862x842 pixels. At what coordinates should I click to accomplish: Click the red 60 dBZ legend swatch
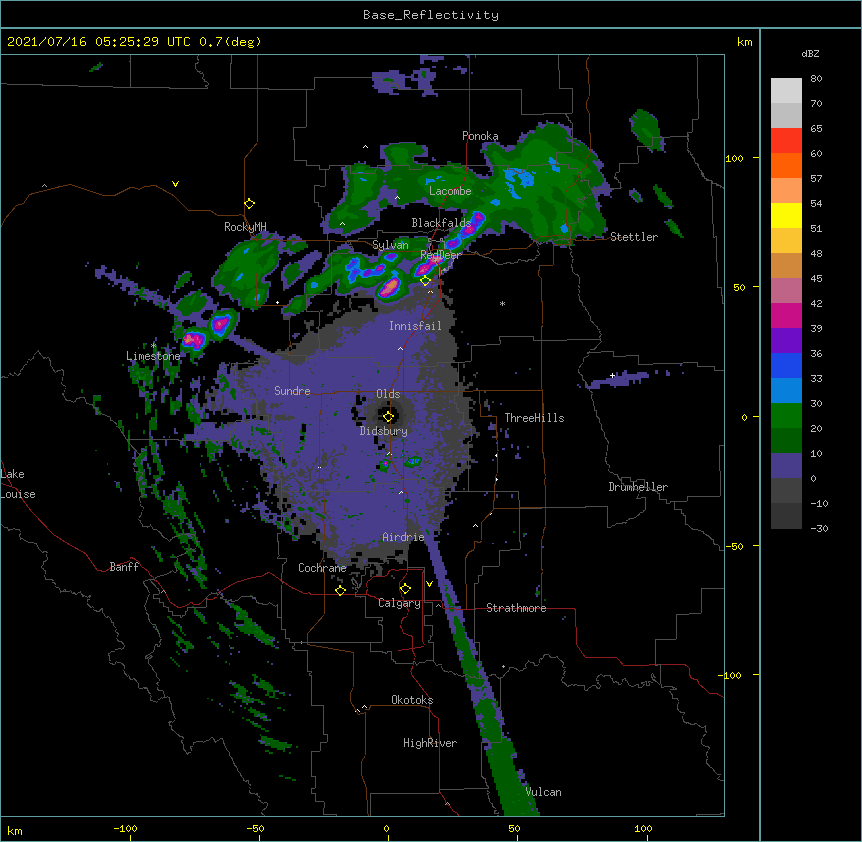coord(786,141)
